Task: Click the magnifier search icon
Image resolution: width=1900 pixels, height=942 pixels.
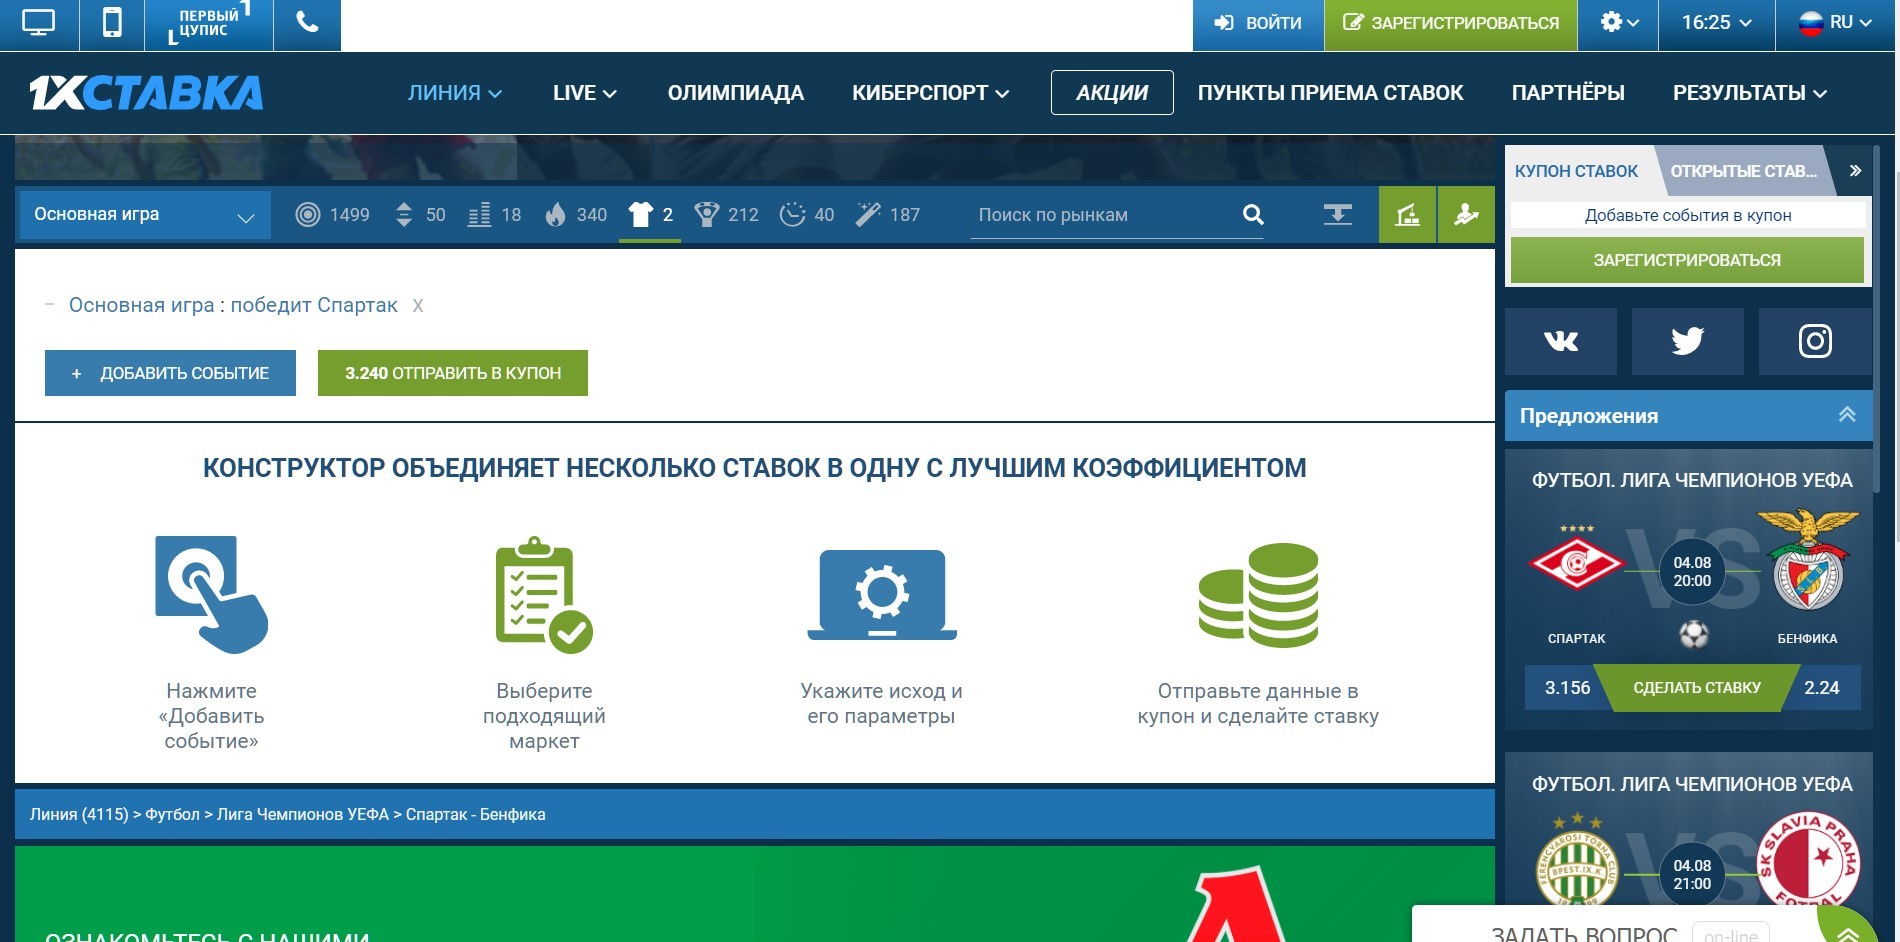Action: pos(1253,214)
